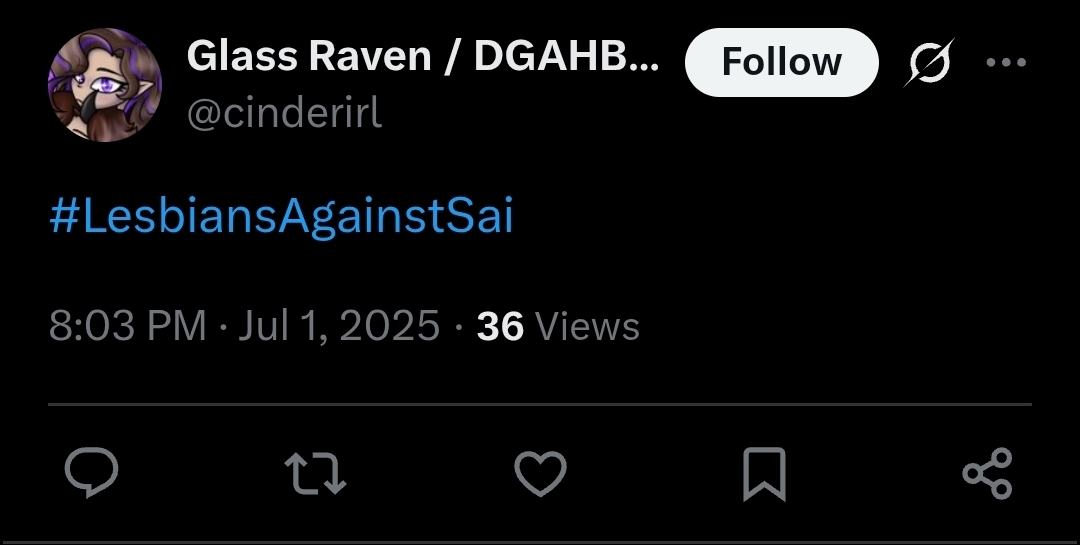Viewport: 1080px width, 545px height.
Task: View the Glass Raven profile avatar
Action: coord(105,85)
